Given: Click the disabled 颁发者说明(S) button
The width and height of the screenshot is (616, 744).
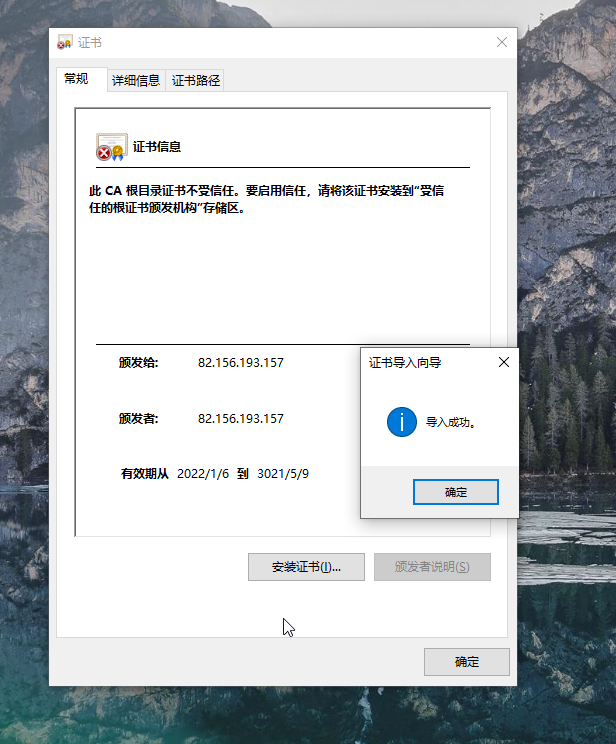Looking at the screenshot, I should [x=432, y=567].
